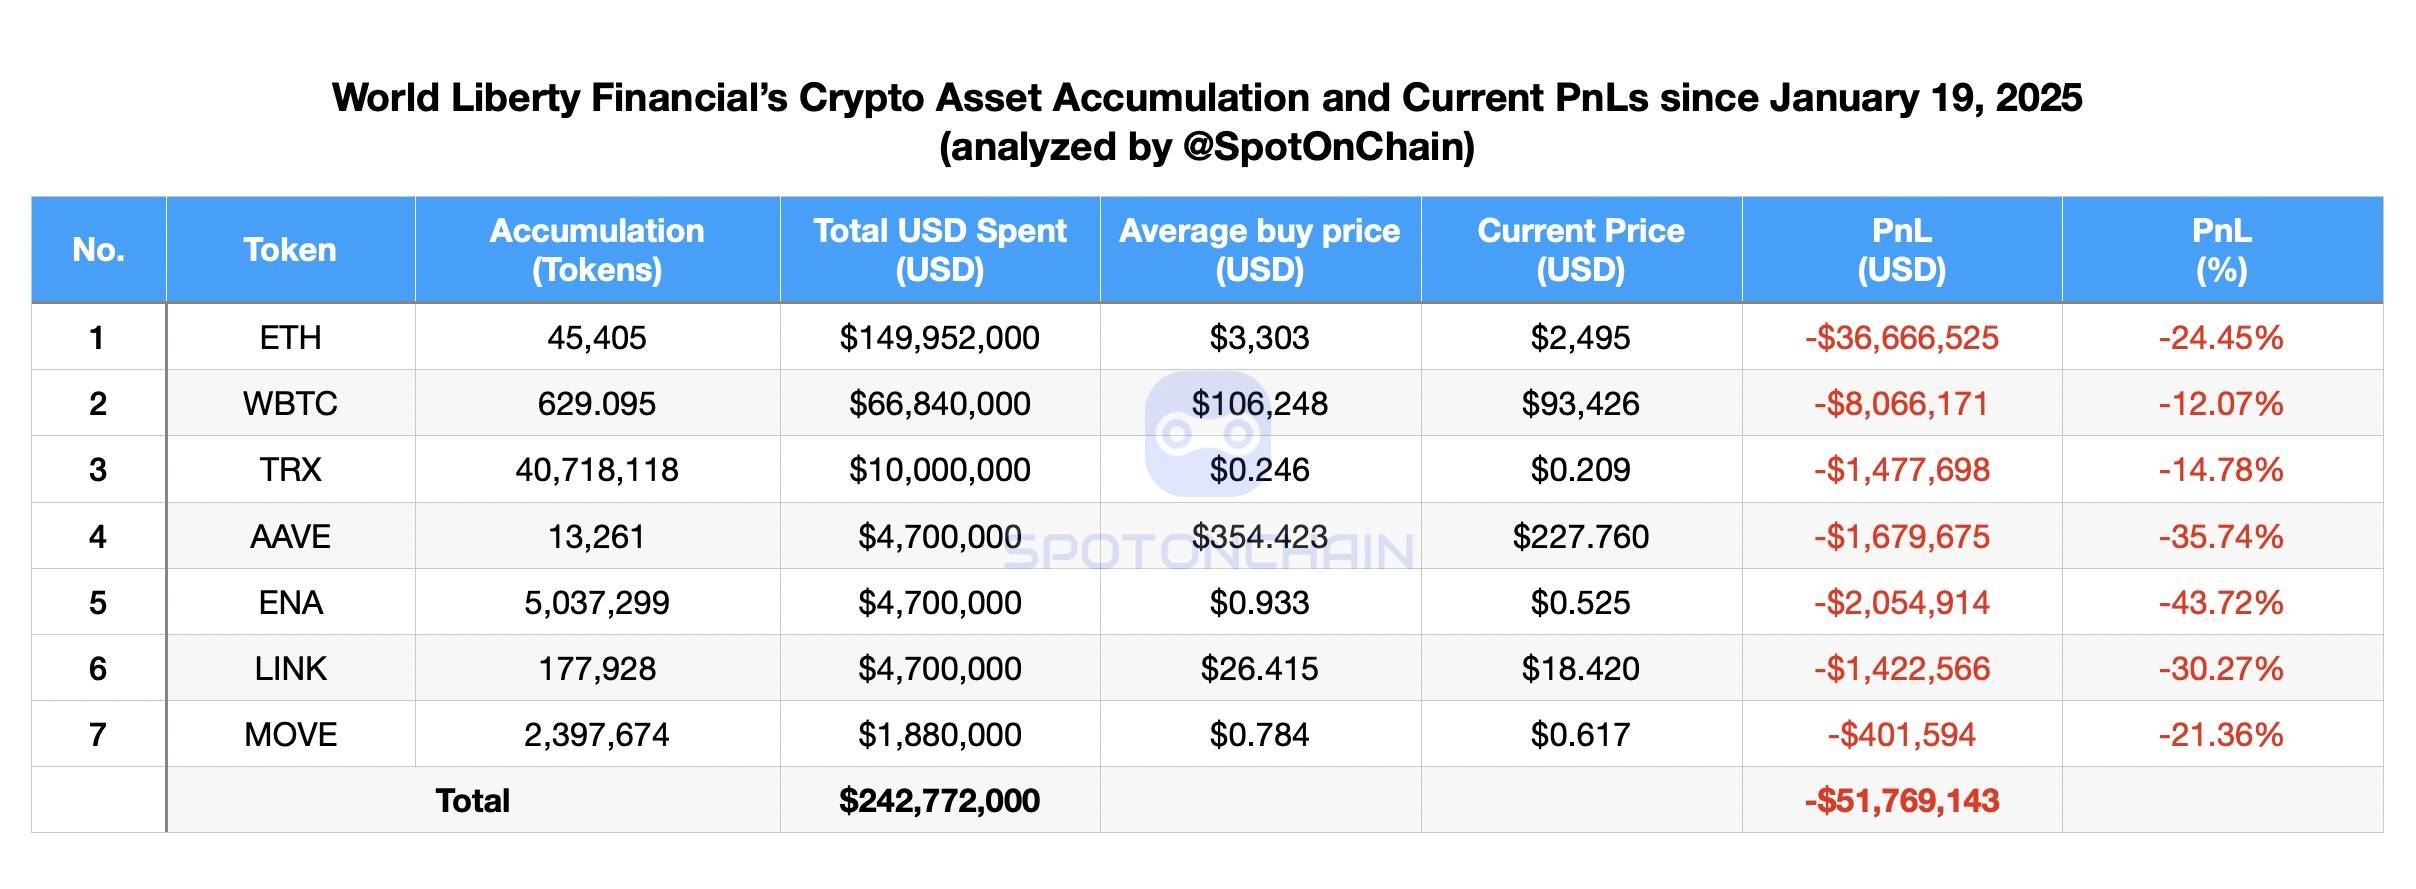This screenshot has width=2416, height=889.
Task: Select the total spent $242,772,000 cell
Action: 939,801
